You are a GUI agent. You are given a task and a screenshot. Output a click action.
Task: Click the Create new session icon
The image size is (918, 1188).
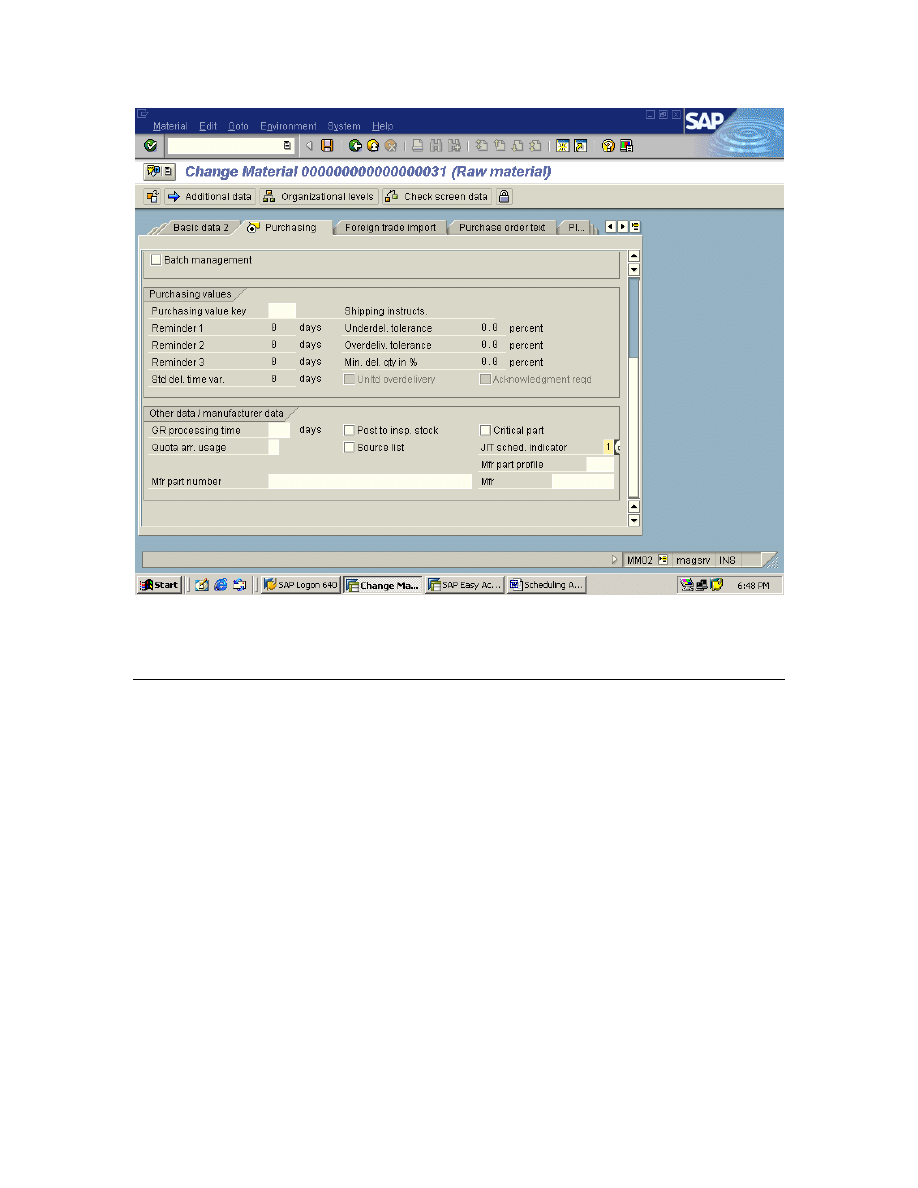[x=563, y=146]
